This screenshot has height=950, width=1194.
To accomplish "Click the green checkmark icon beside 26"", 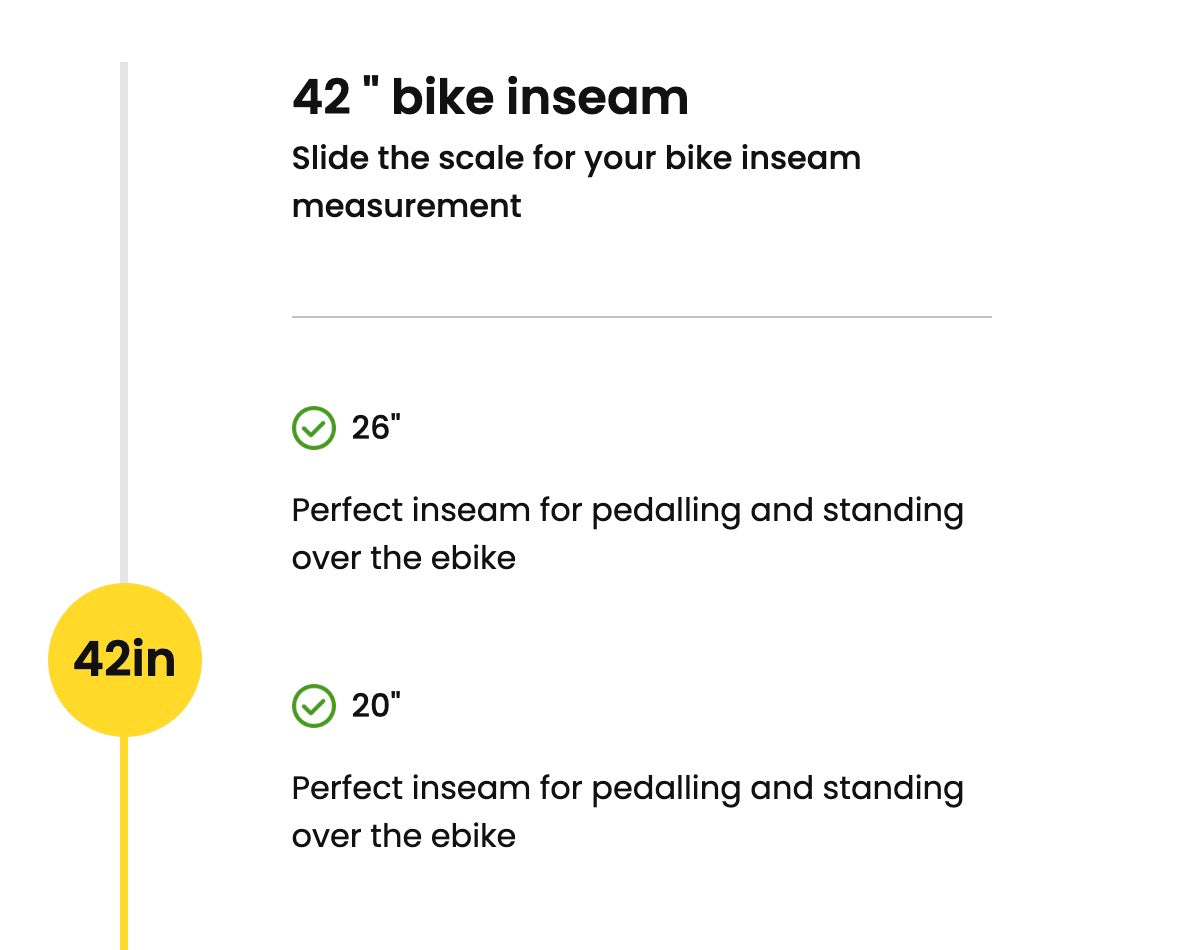I will coord(313,428).
